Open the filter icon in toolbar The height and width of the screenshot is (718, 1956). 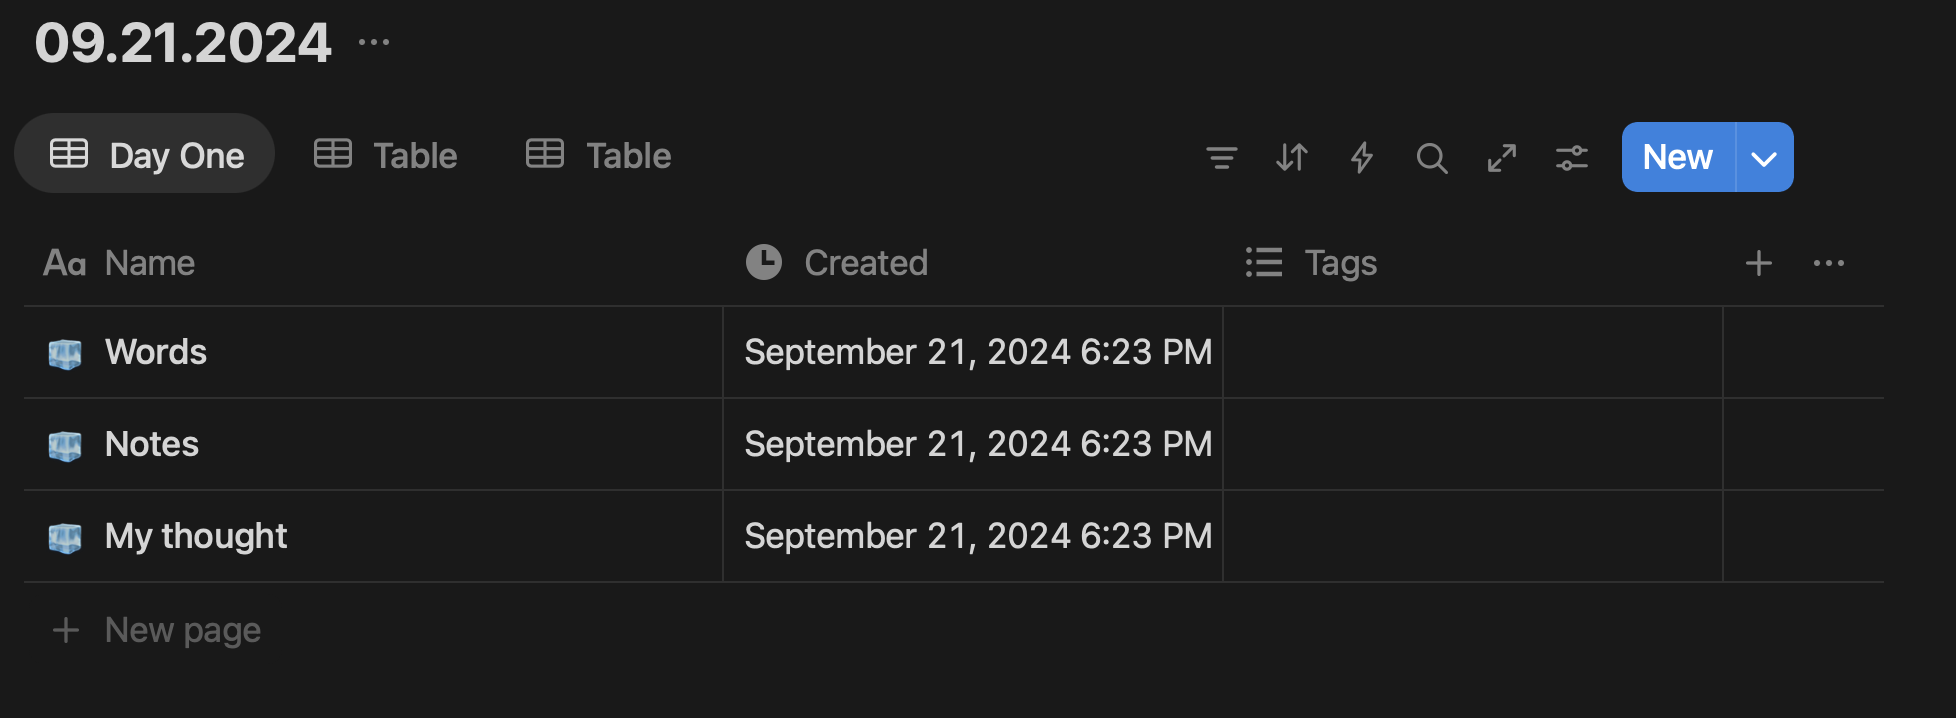pos(1221,157)
